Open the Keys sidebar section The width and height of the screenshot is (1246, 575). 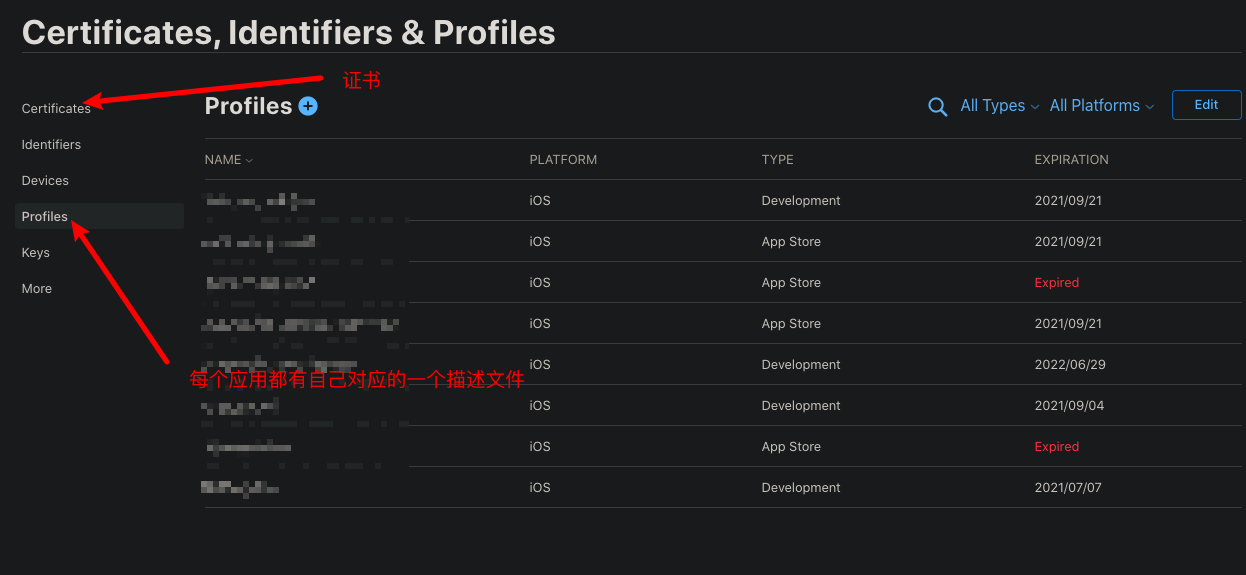click(x=35, y=252)
